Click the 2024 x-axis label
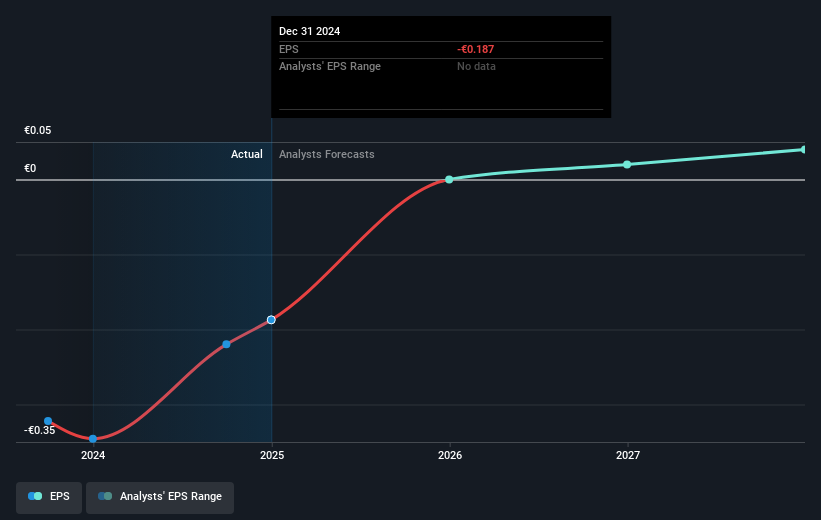Image resolution: width=821 pixels, height=520 pixels. [93, 455]
